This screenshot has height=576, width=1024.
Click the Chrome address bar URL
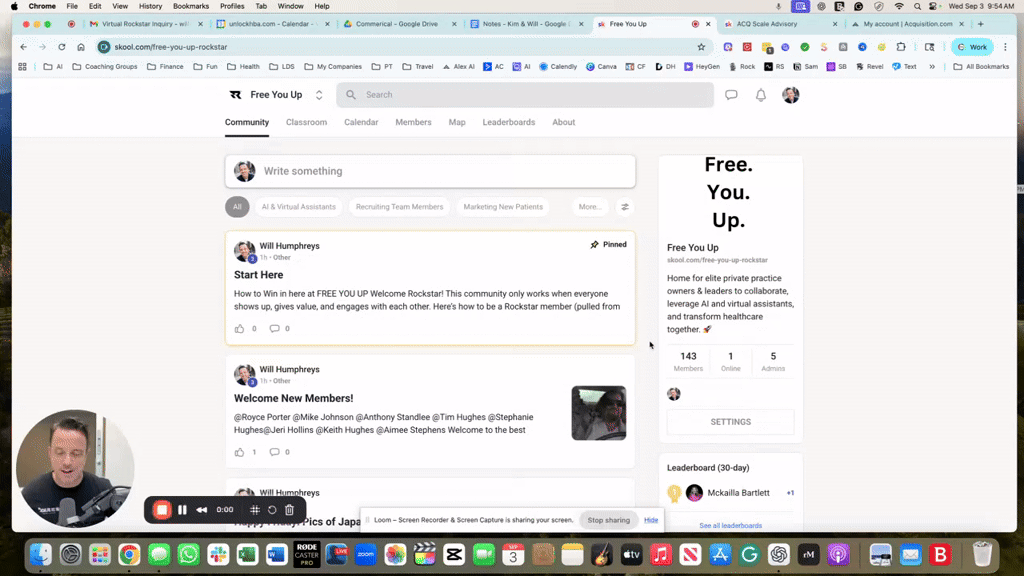(170, 47)
